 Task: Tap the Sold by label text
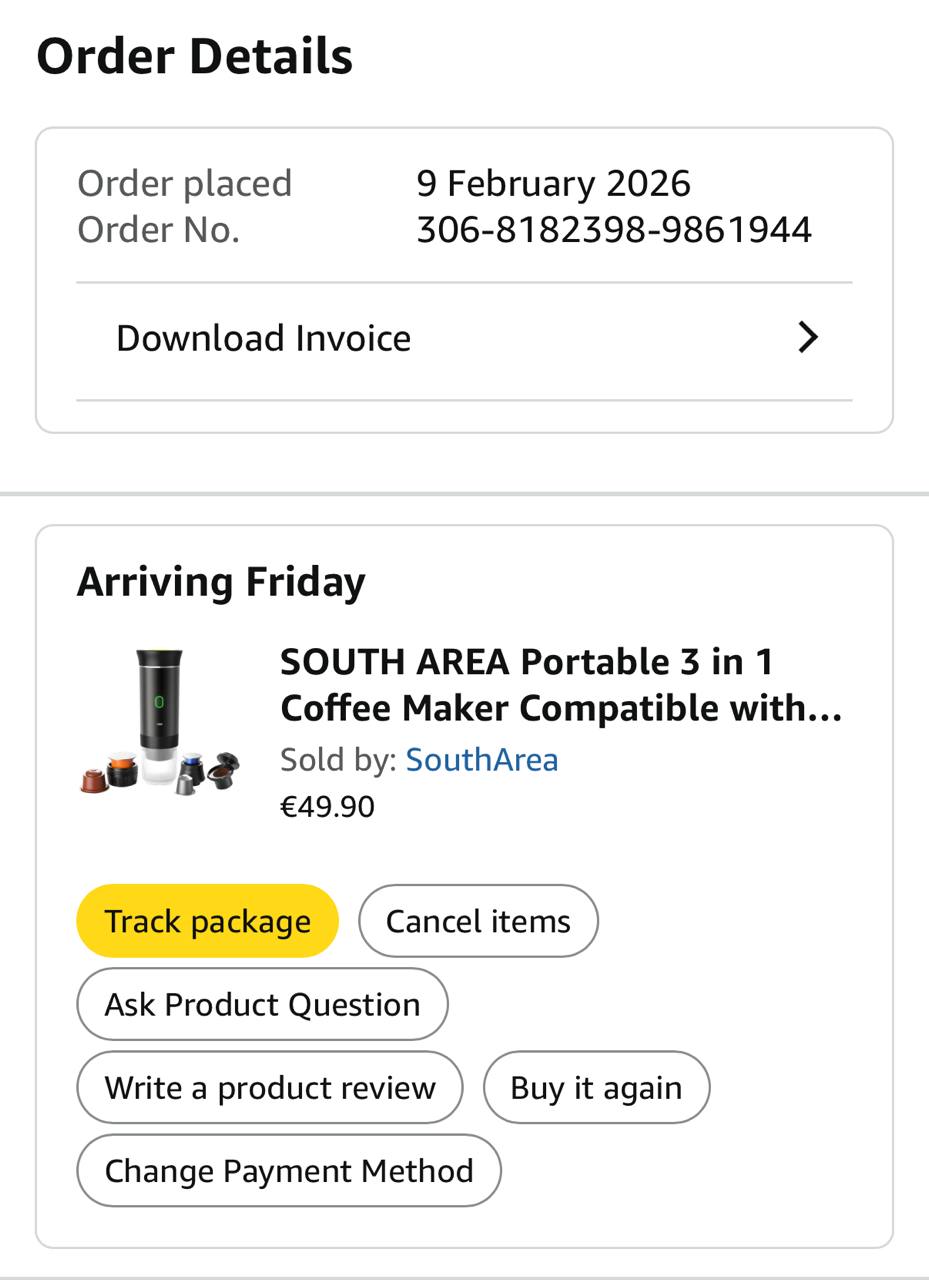tap(338, 760)
